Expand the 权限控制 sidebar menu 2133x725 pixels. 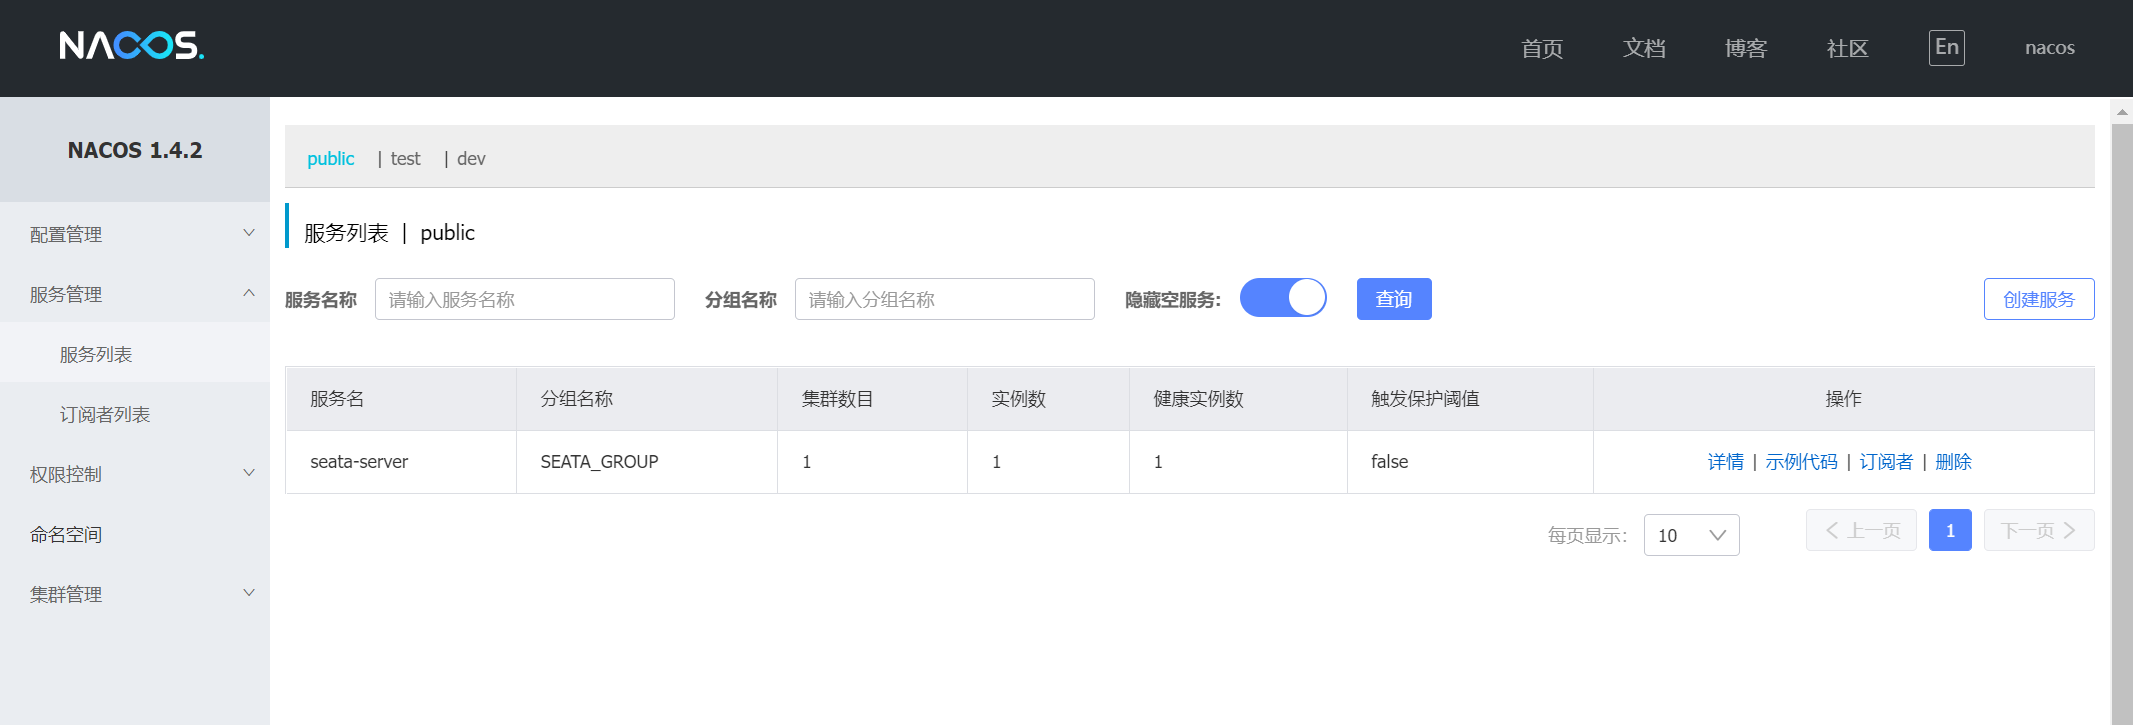tap(135, 474)
